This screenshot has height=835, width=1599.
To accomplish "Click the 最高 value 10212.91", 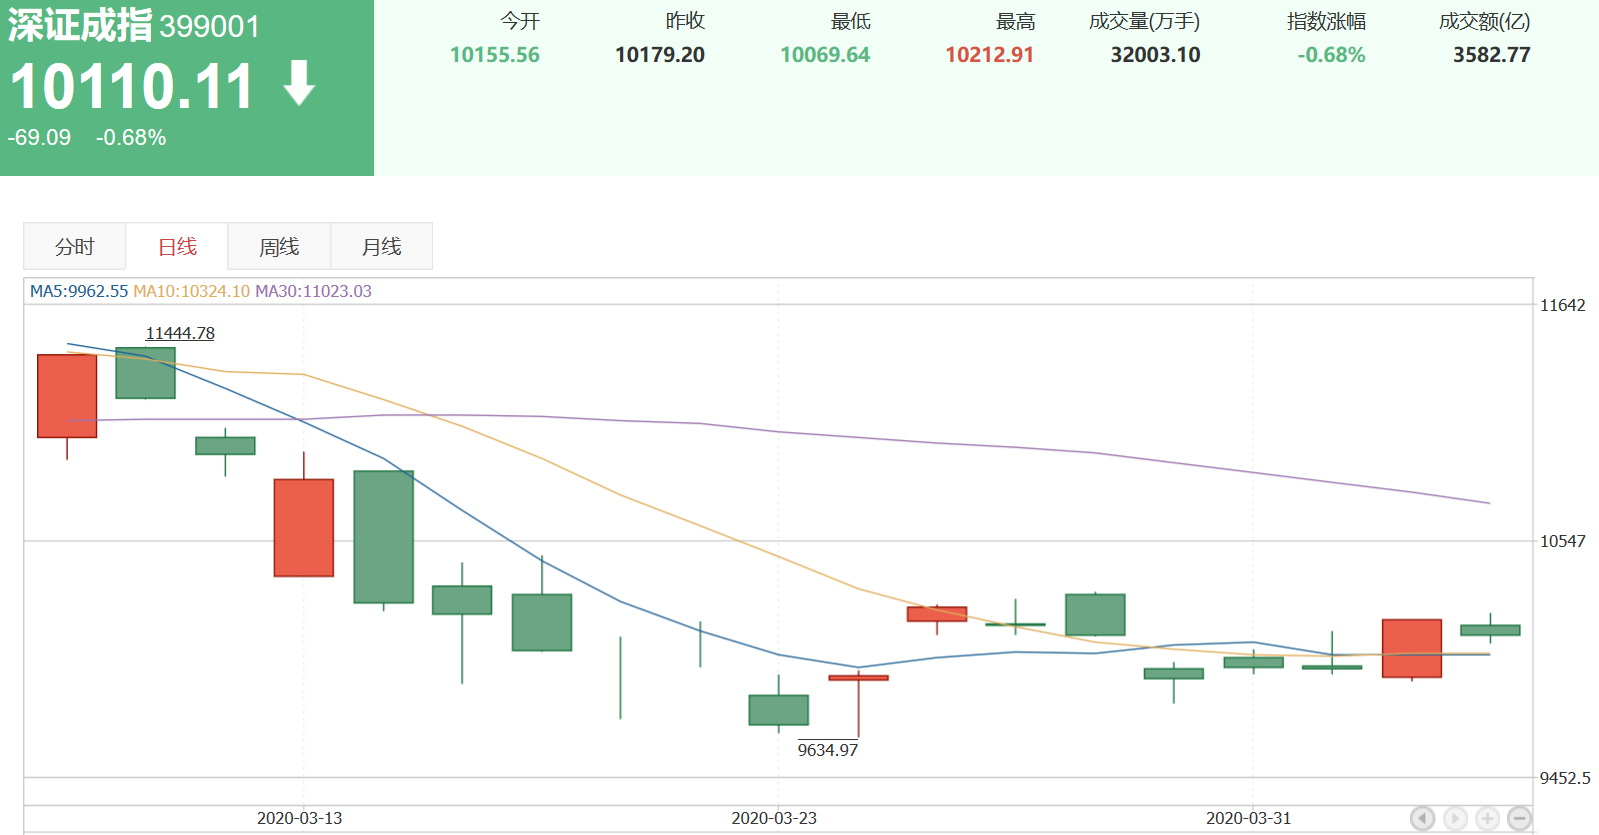I will pos(989,55).
